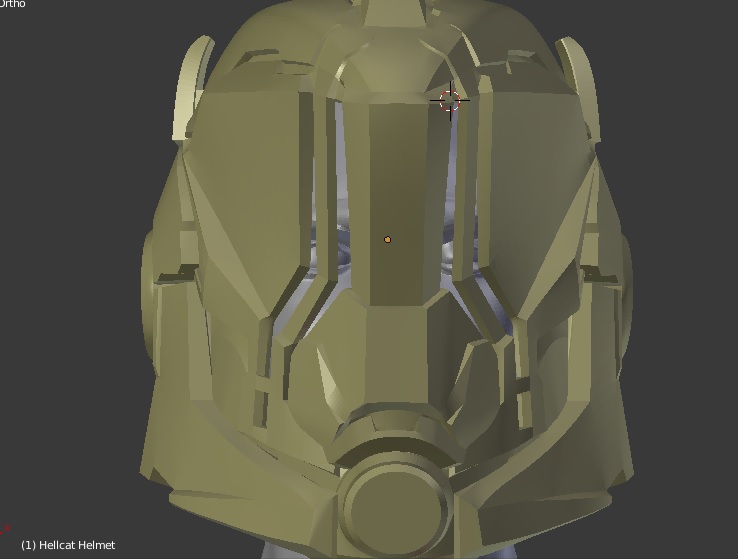This screenshot has width=738, height=559.
Task: Click the "(1) Hellcat Helmet" object label
Action: 68,545
